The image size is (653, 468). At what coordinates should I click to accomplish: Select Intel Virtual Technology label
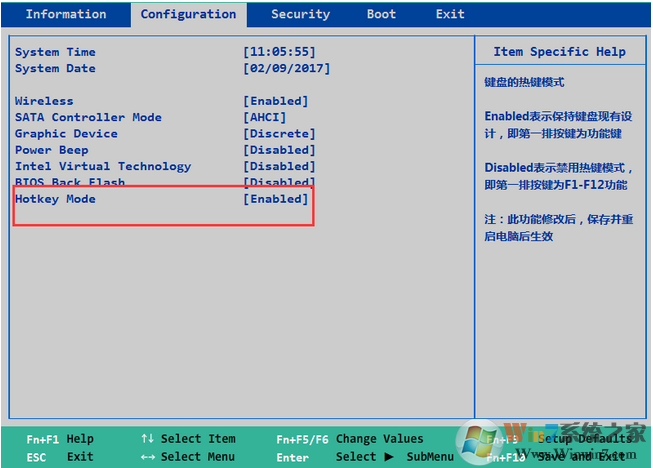pyautogui.click(x=103, y=167)
